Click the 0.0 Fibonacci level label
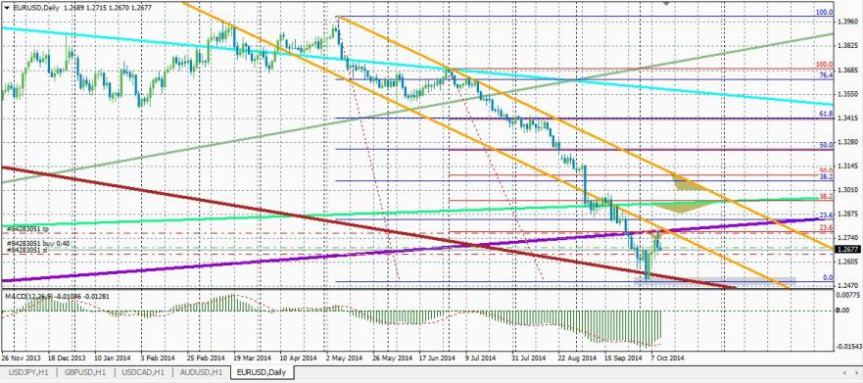 coord(828,278)
